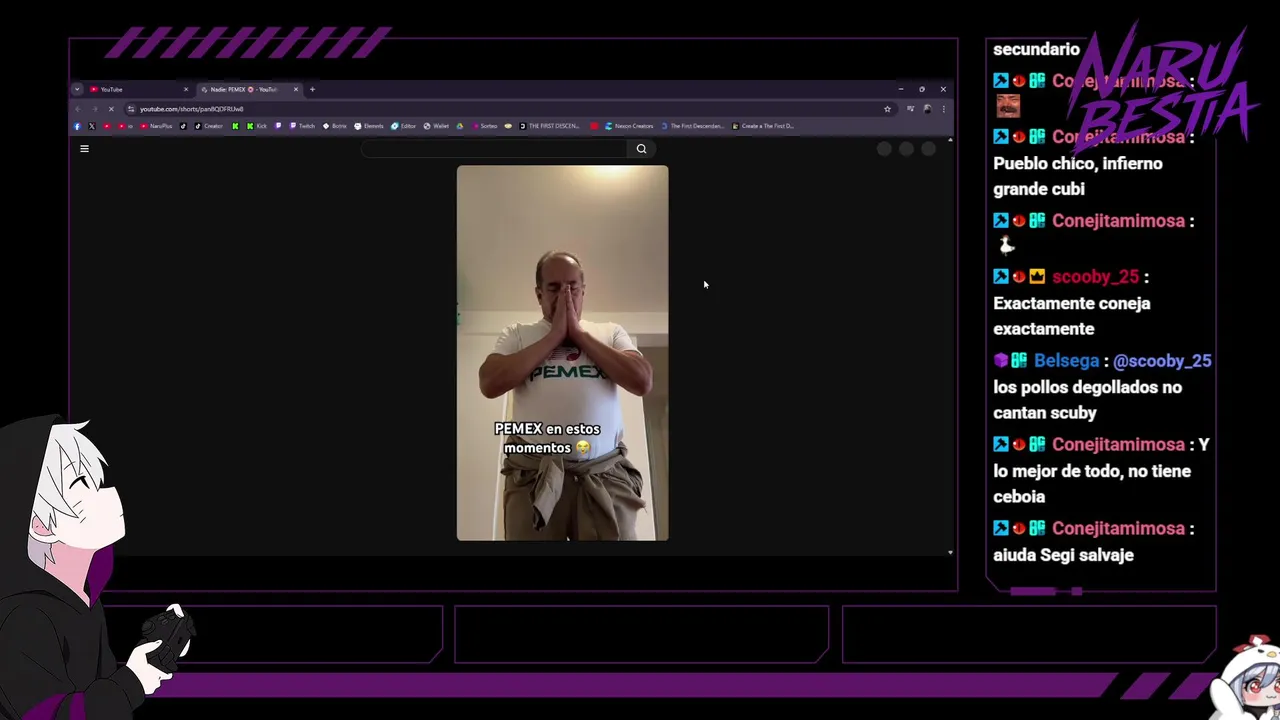Open the X (Twitter) bookmark

coord(92,126)
